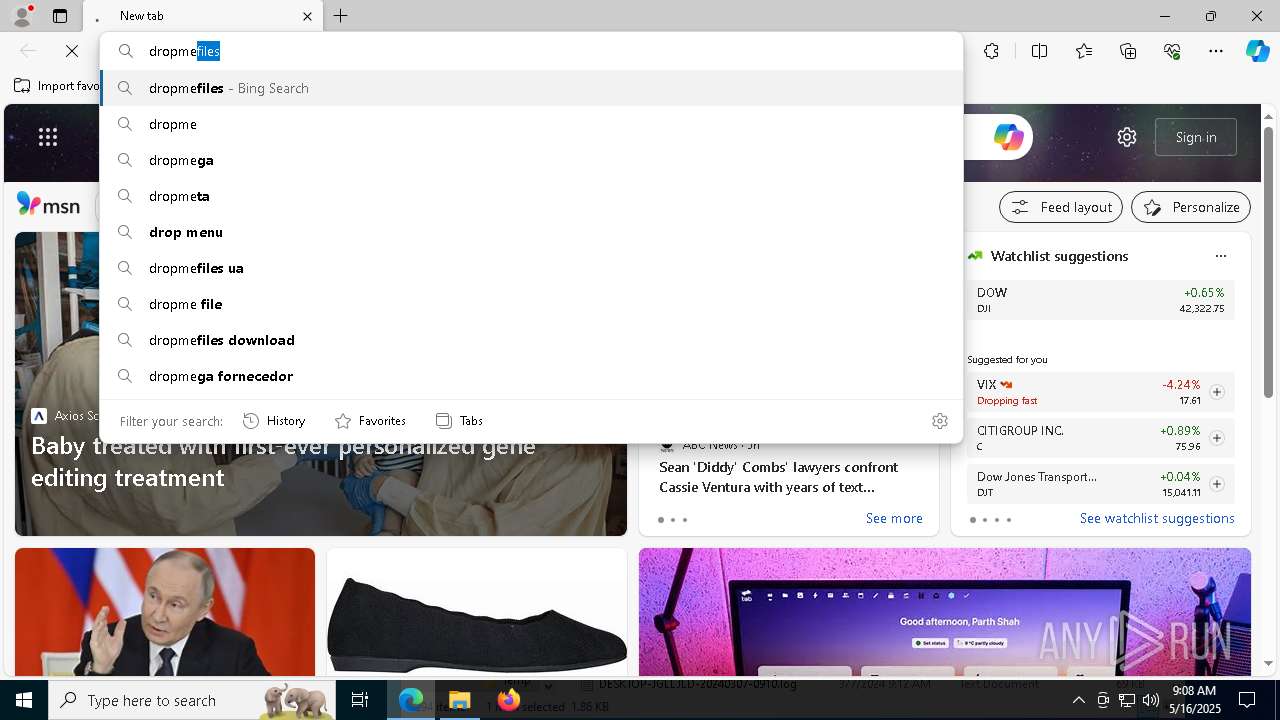The height and width of the screenshot is (720, 1280).
Task: Open the black shoe ad thumbnail
Action: pyautogui.click(x=477, y=612)
